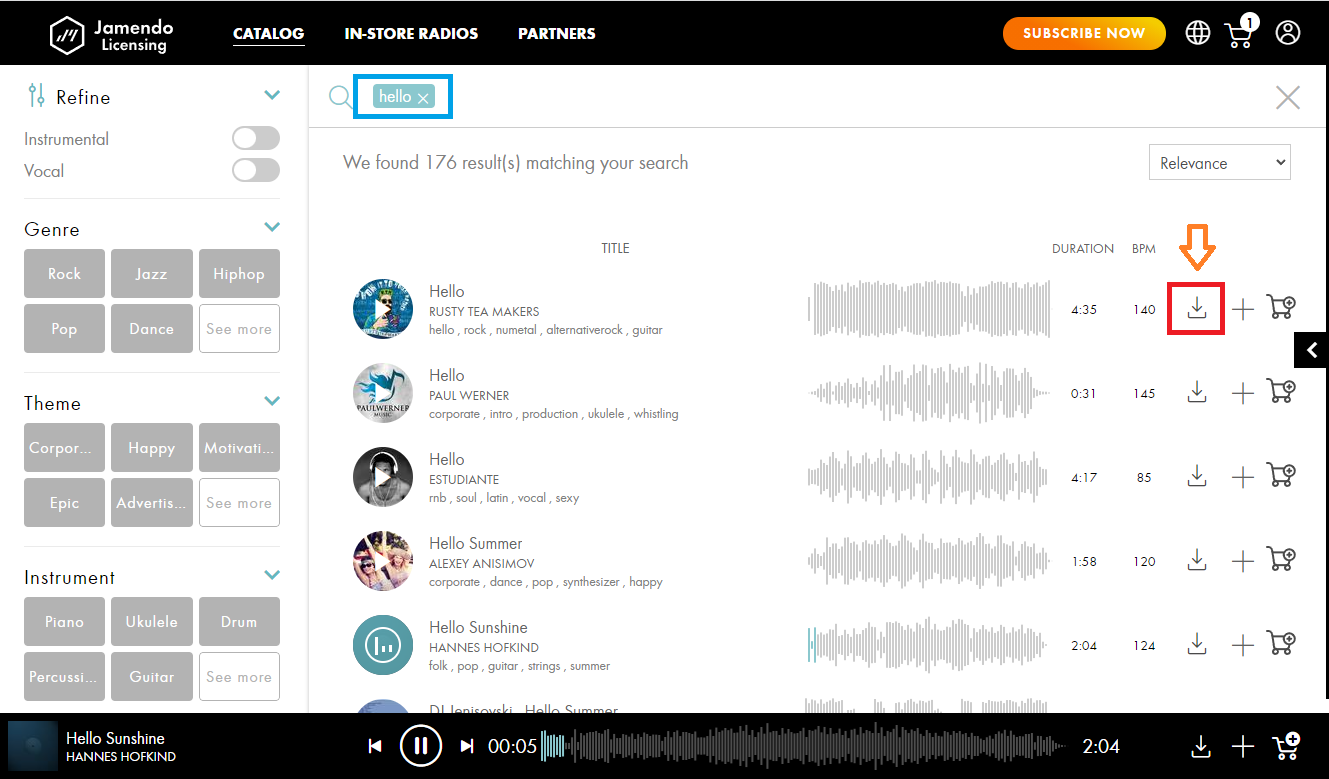This screenshot has width=1329, height=779.
Task: Download Estudiante's Hello track
Action: (1197, 476)
